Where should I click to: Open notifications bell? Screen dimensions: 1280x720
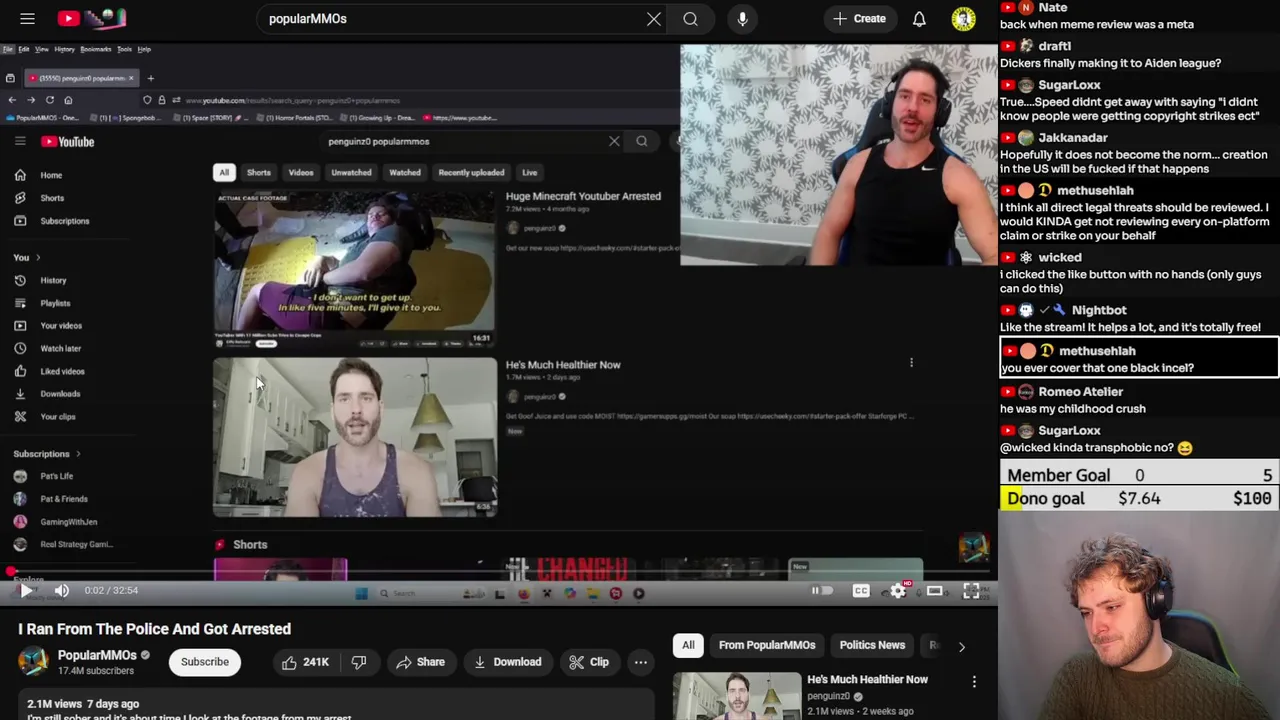(x=919, y=19)
